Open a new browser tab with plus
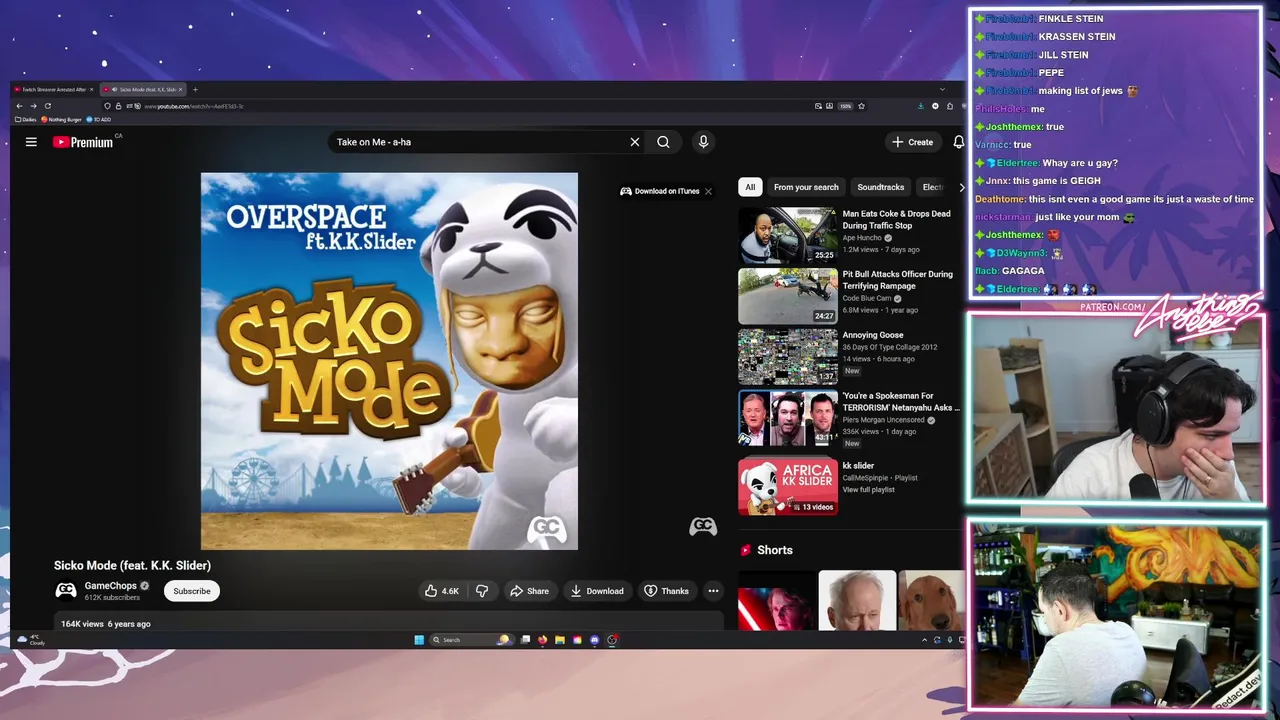The image size is (1280, 720). coord(195,89)
